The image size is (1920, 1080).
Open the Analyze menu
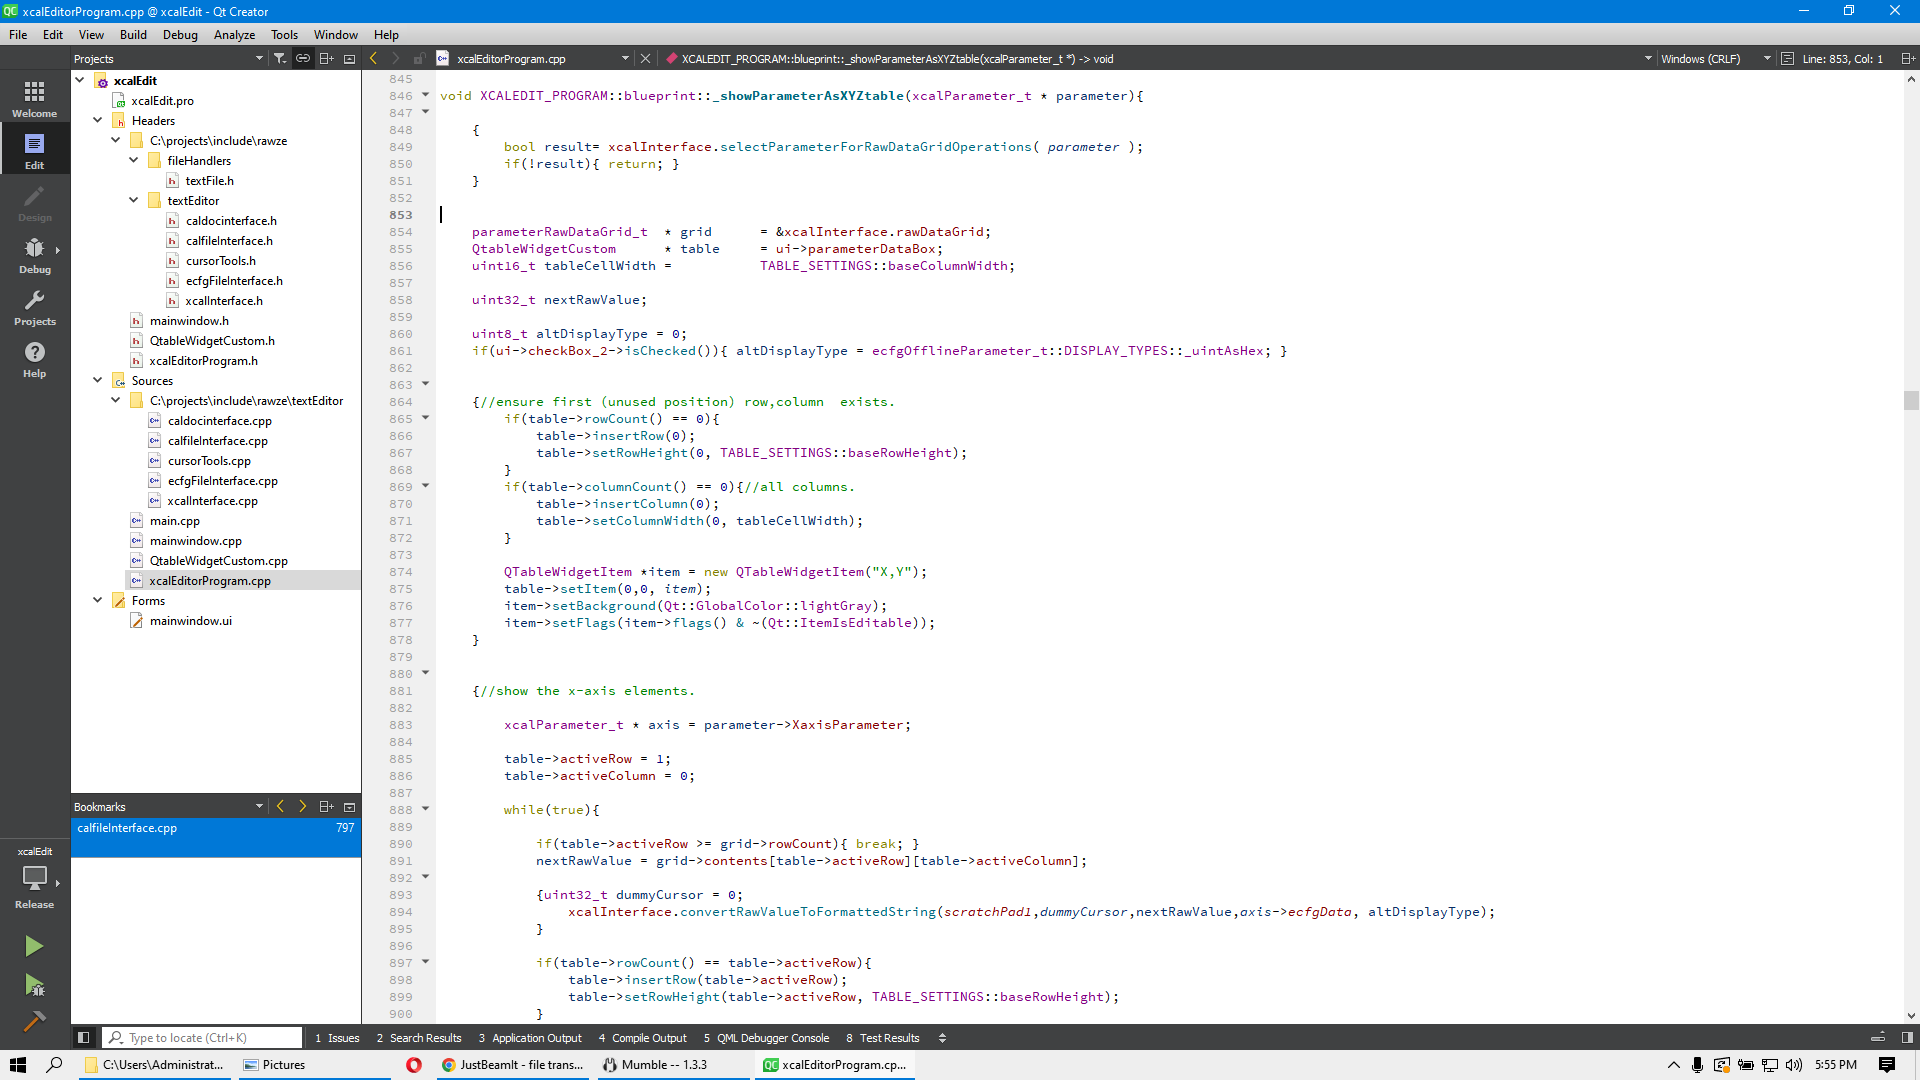(x=234, y=34)
